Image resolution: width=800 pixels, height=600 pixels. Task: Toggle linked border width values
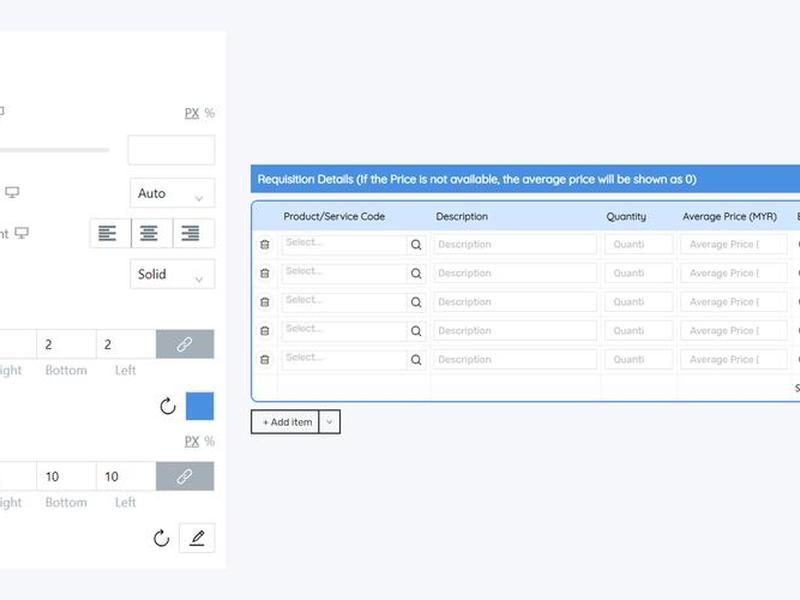pos(185,344)
